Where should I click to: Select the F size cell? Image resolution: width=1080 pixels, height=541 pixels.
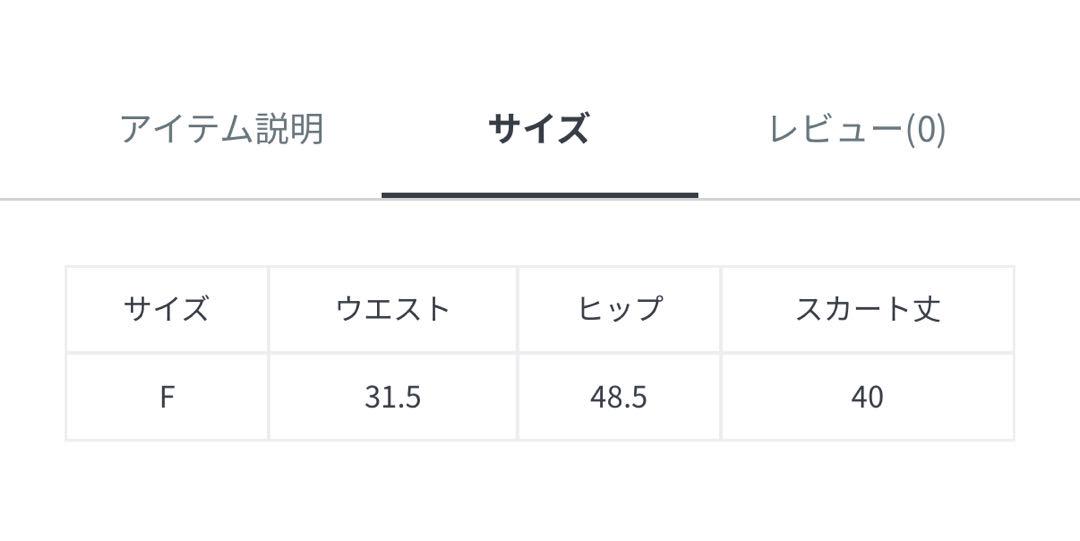coord(167,397)
